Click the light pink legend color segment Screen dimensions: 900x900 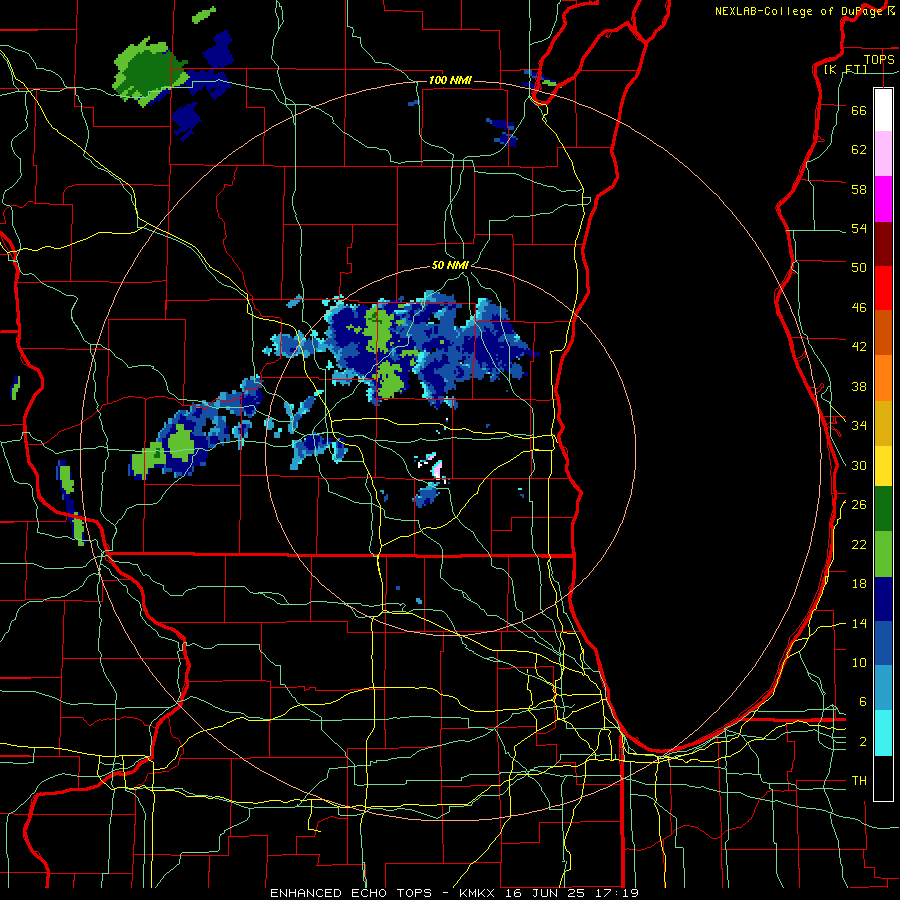click(883, 154)
